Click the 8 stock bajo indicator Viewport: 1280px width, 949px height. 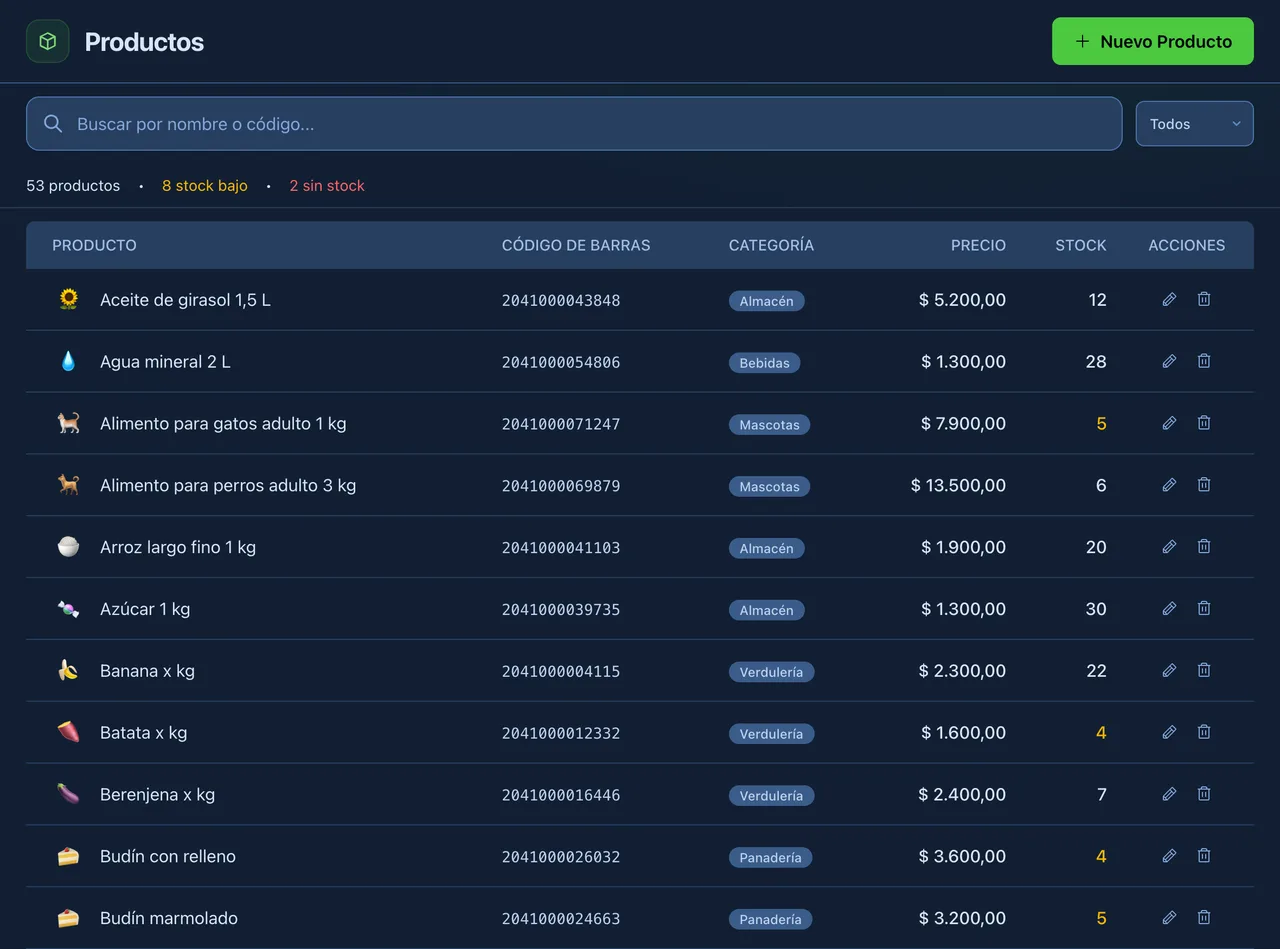tap(205, 186)
